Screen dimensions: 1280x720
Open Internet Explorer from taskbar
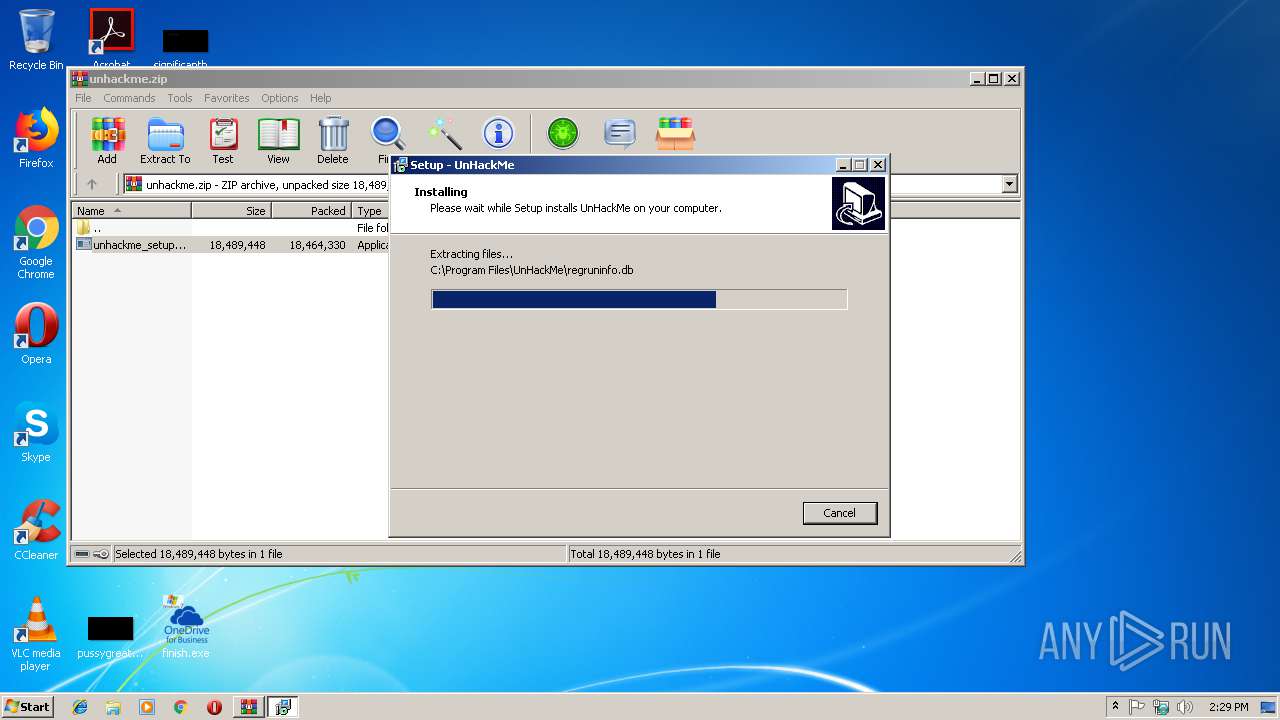tap(80, 707)
